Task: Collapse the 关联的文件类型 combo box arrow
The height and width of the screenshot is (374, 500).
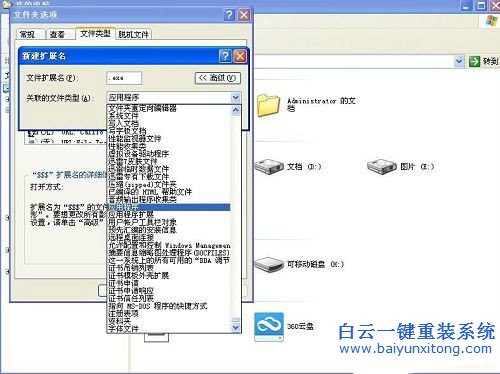Action: (x=235, y=97)
